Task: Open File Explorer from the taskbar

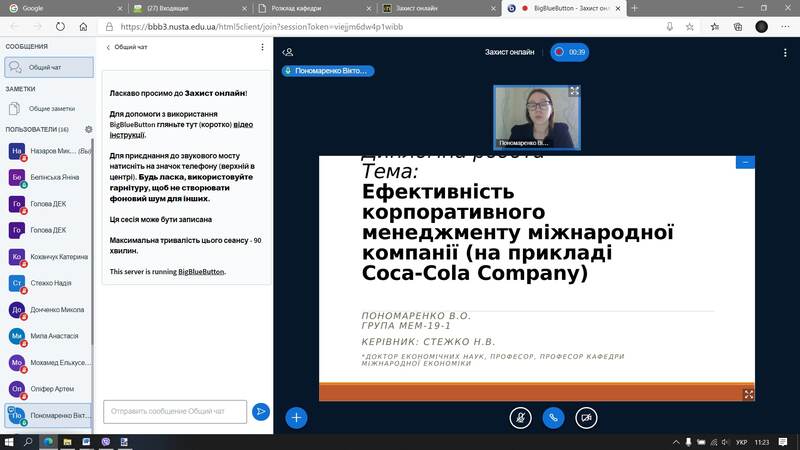Action: (x=67, y=442)
